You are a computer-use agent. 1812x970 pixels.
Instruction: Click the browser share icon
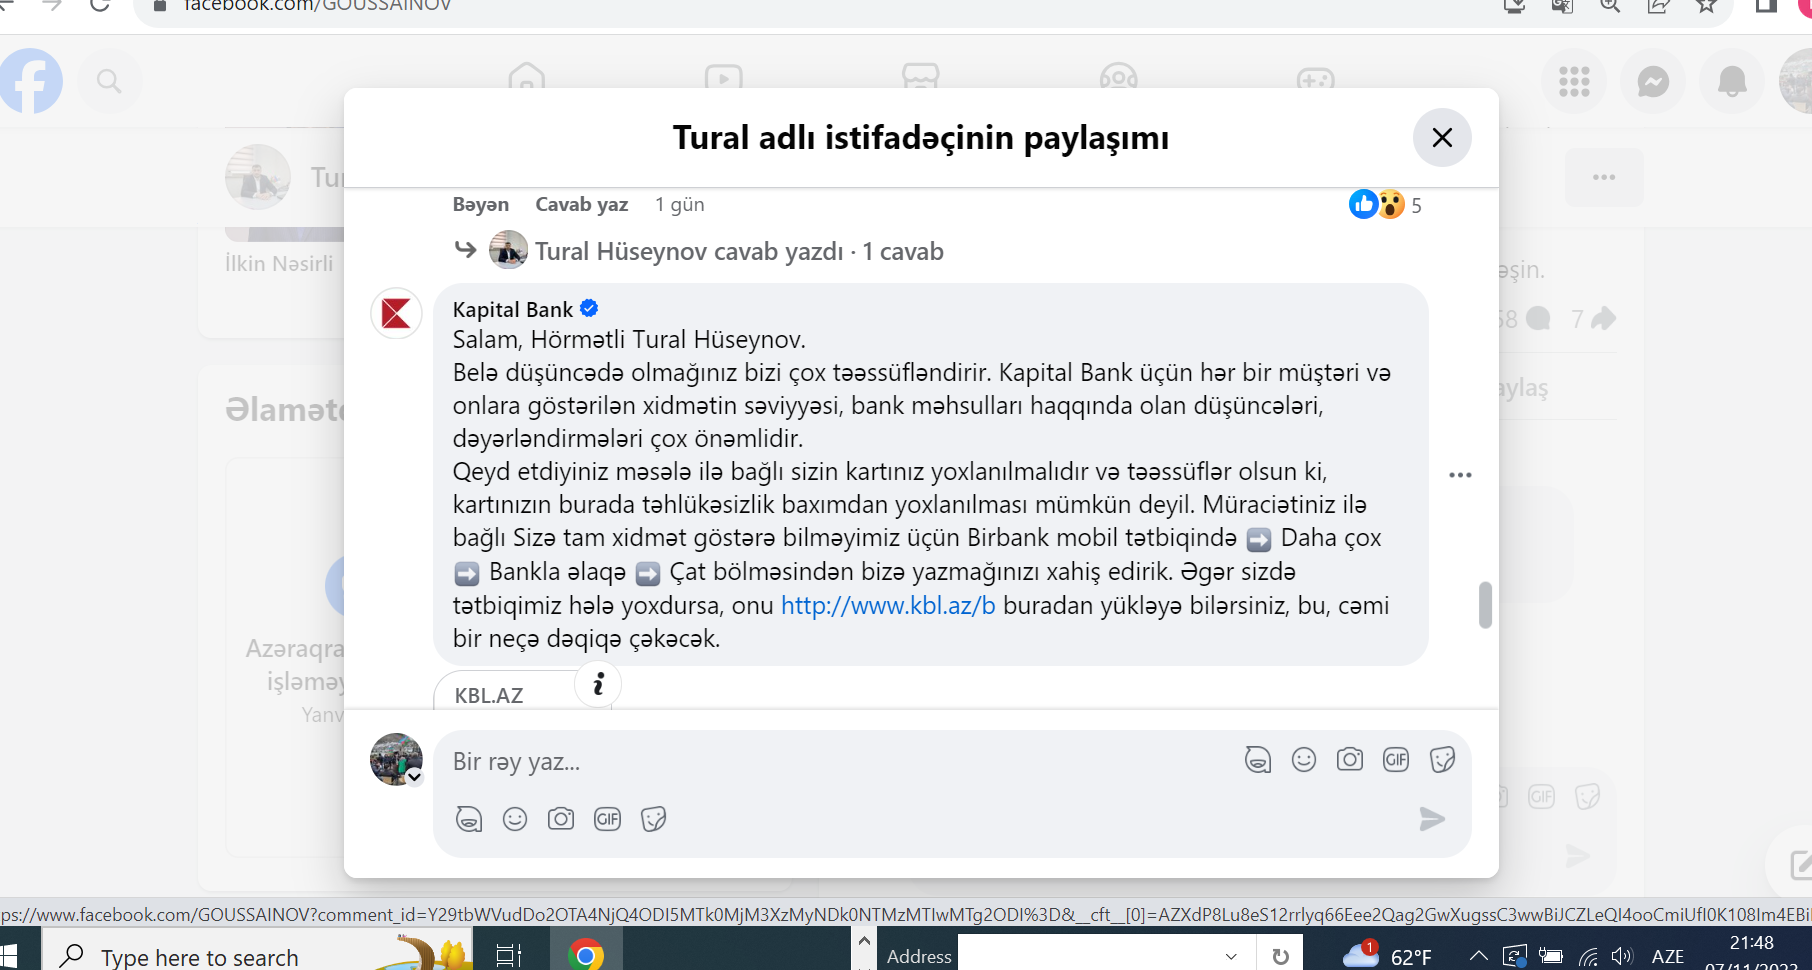(1658, 6)
